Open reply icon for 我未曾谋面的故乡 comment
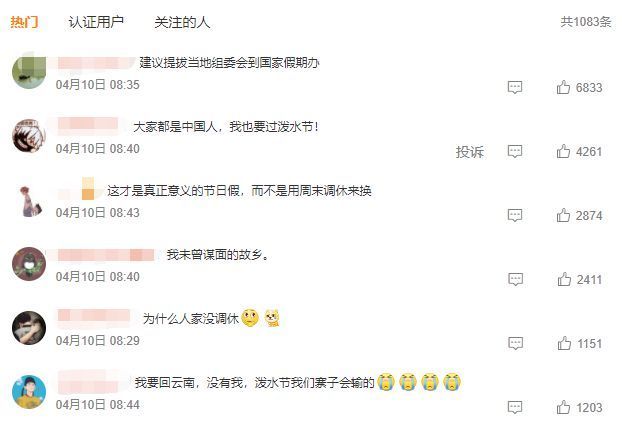The height and width of the screenshot is (425, 622). [x=515, y=279]
